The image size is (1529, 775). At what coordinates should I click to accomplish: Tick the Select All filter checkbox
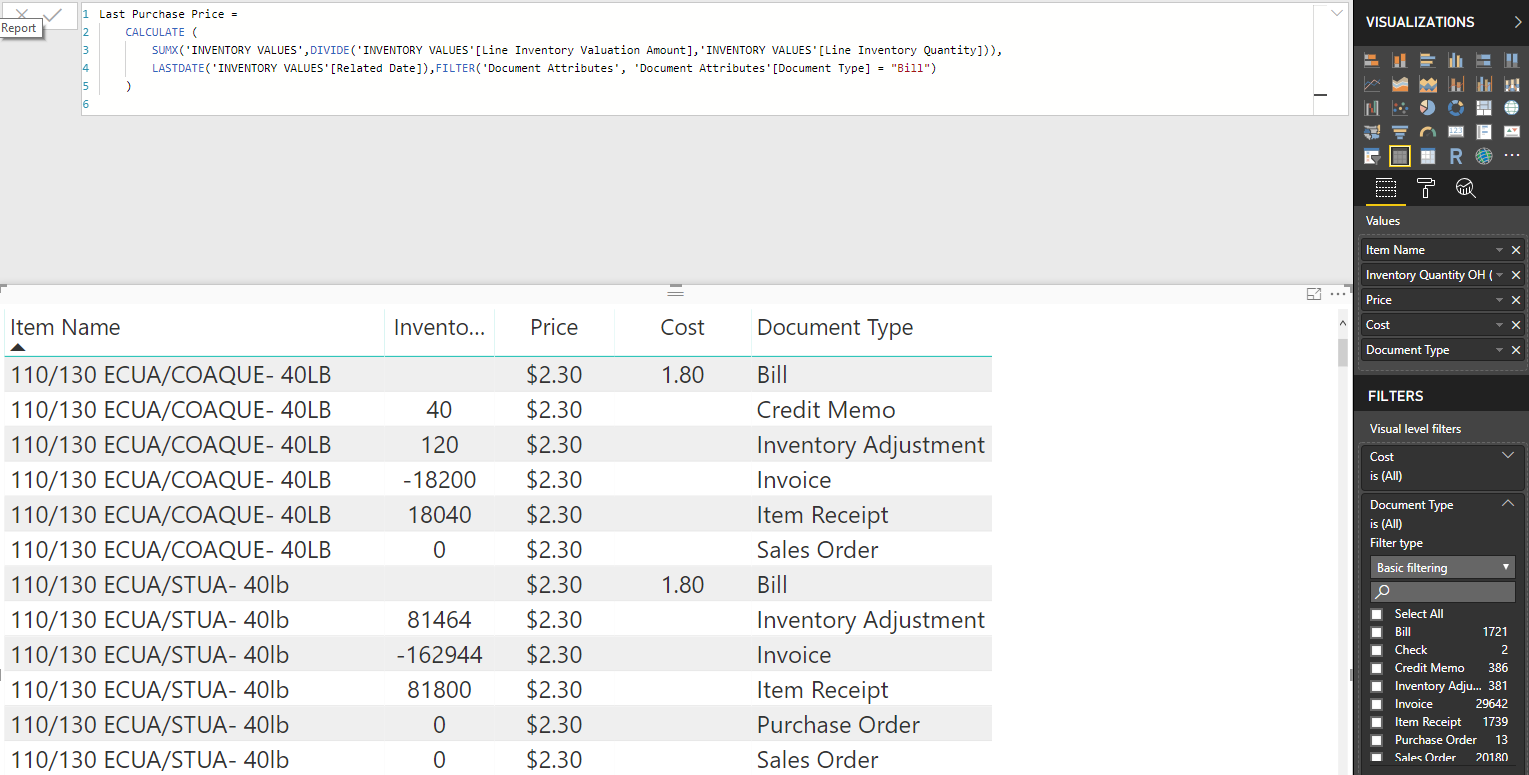tap(1377, 614)
